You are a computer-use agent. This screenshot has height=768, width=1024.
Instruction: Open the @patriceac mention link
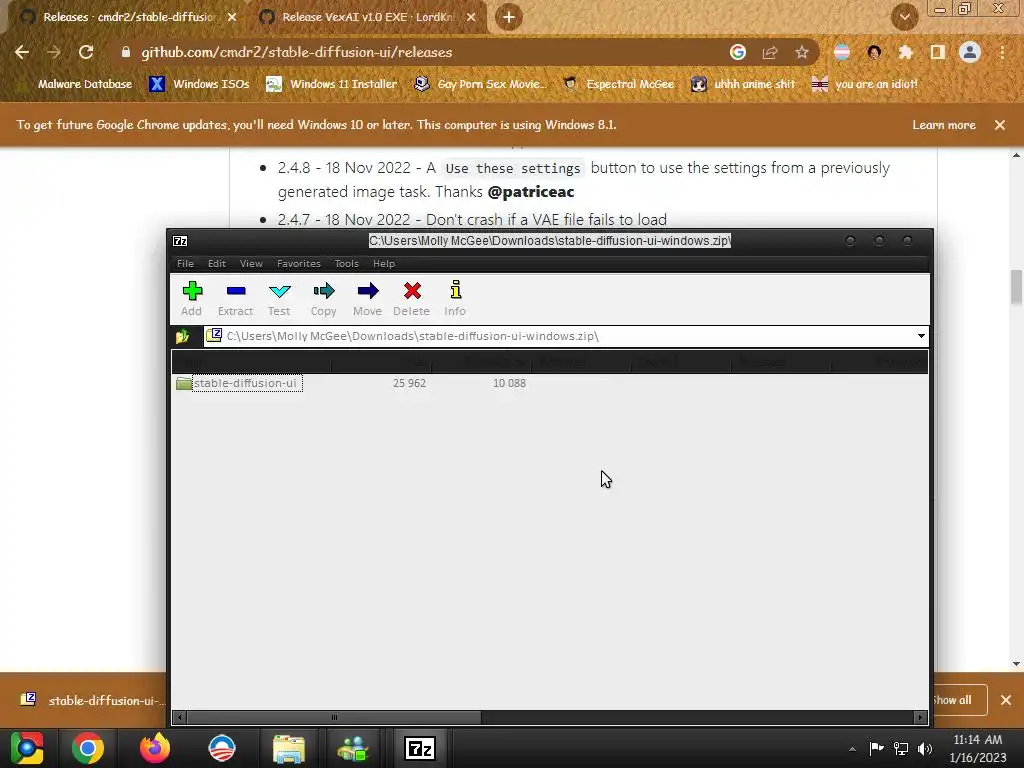531,192
